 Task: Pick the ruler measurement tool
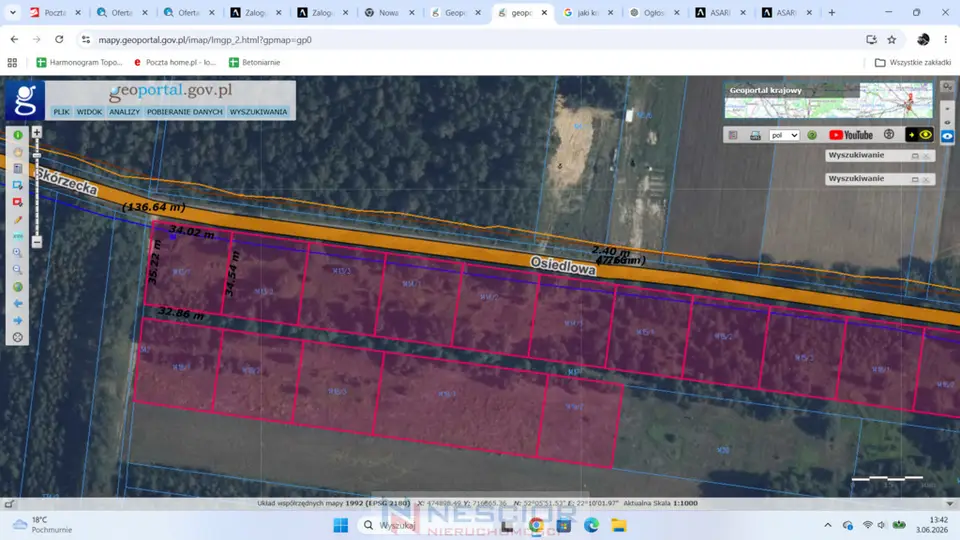pos(18,236)
